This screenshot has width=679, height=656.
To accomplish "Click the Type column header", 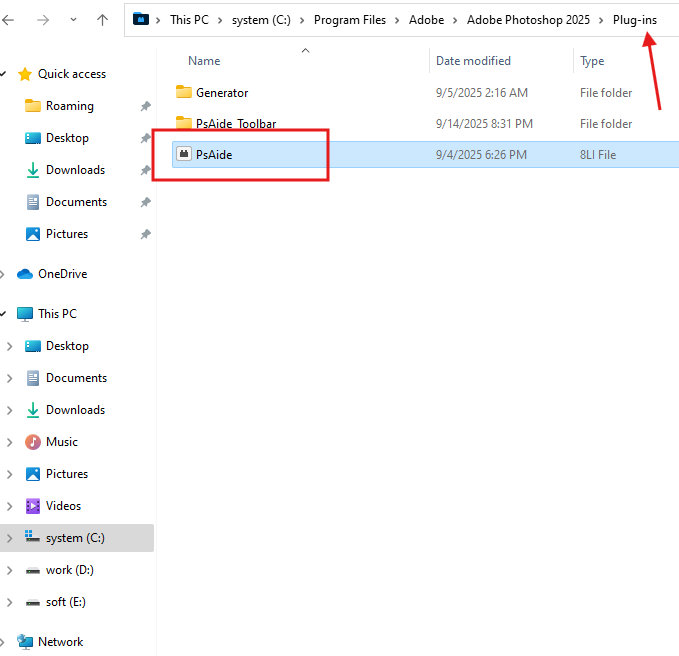I will [x=592, y=61].
